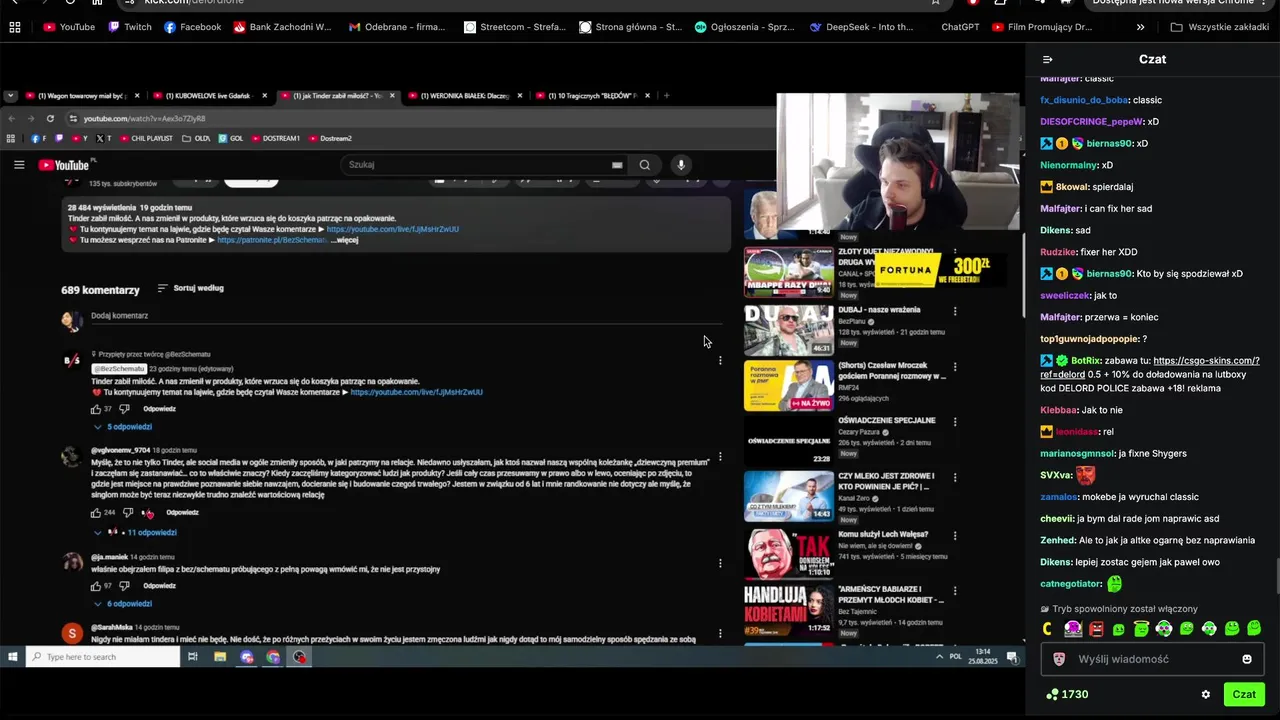The image size is (1280, 720).
Task: Open youtube.com/live link in description
Action: tap(393, 229)
